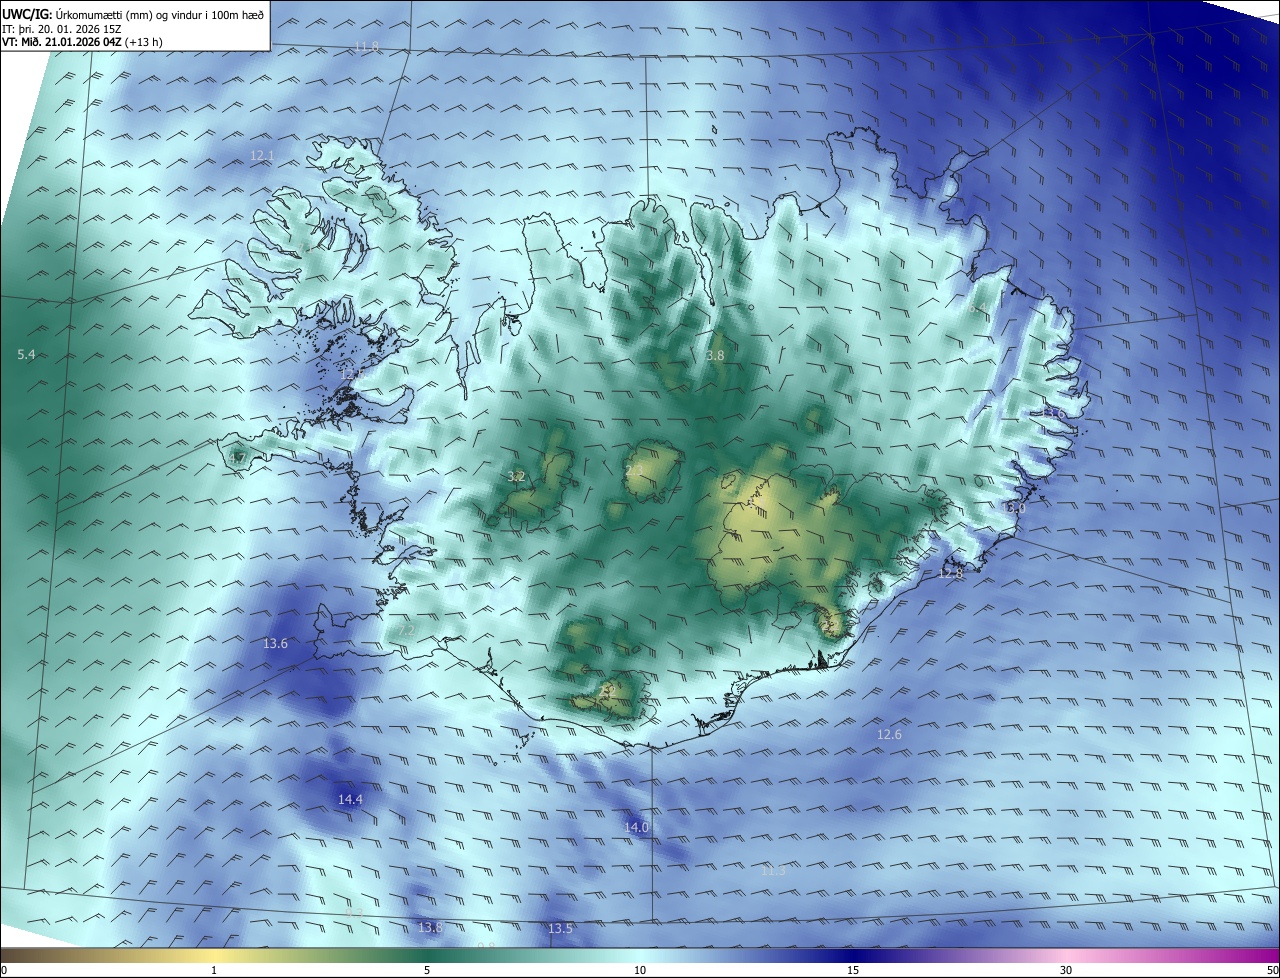
Task: Click the 3.2 value label
Action: pos(516,477)
